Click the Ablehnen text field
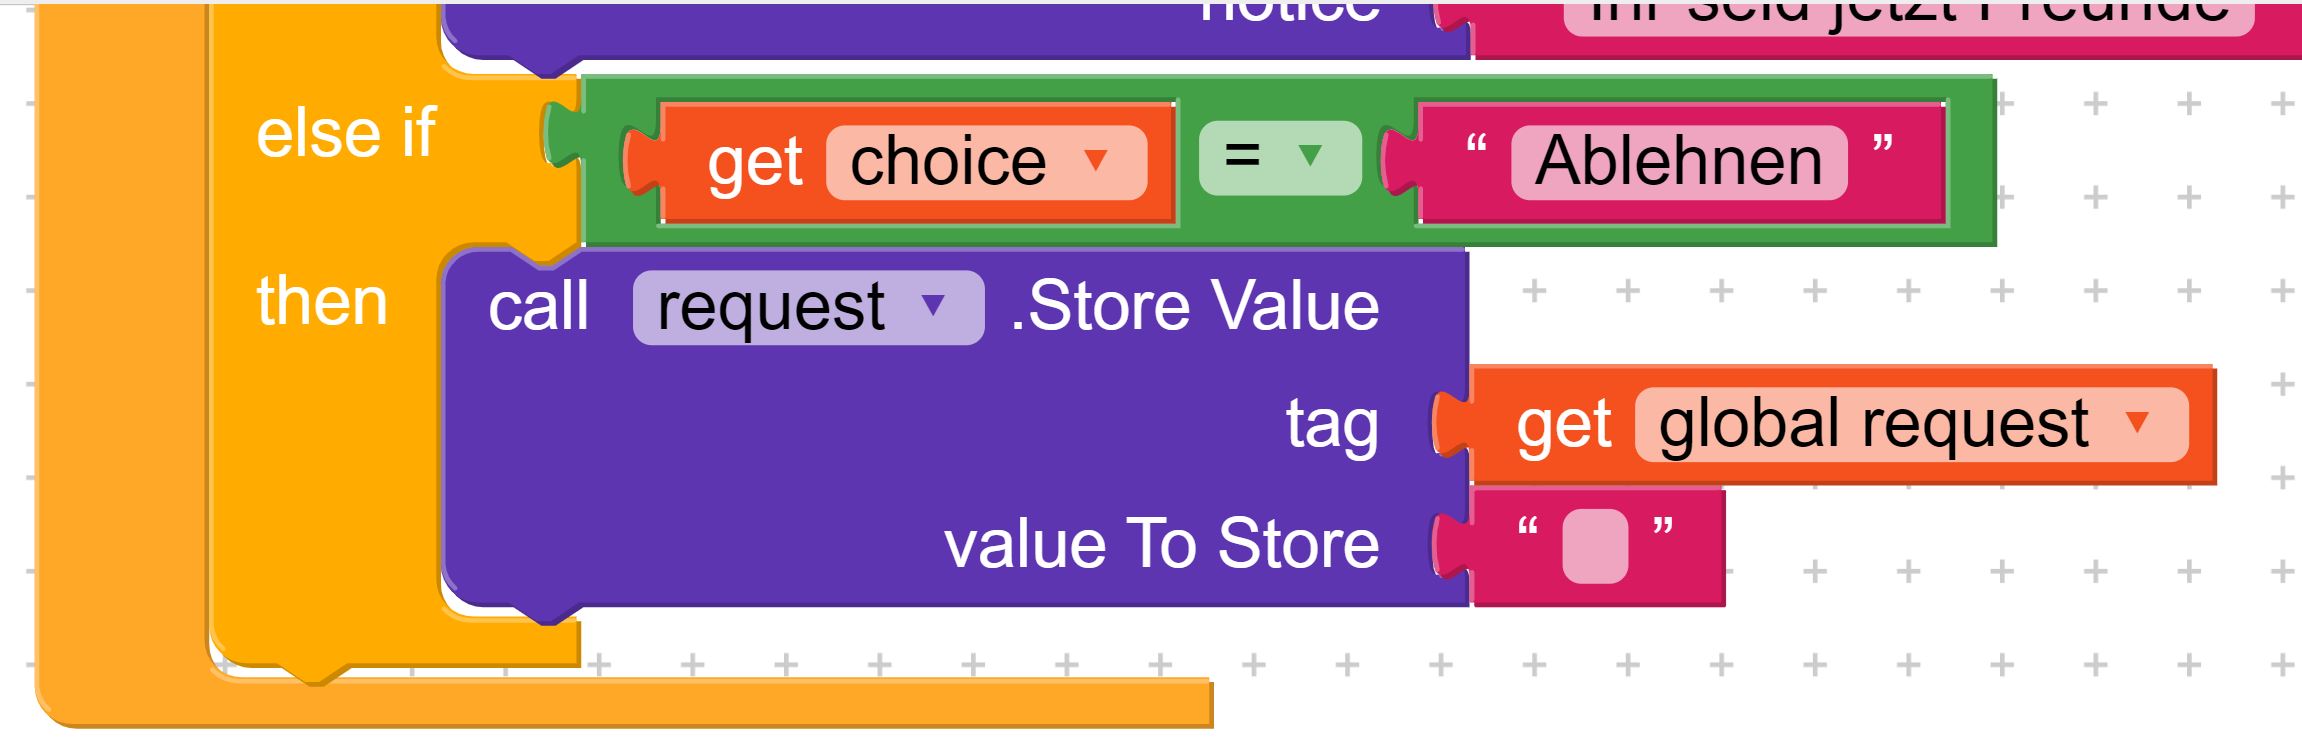Viewport: 2302px width, 744px height. [1679, 162]
